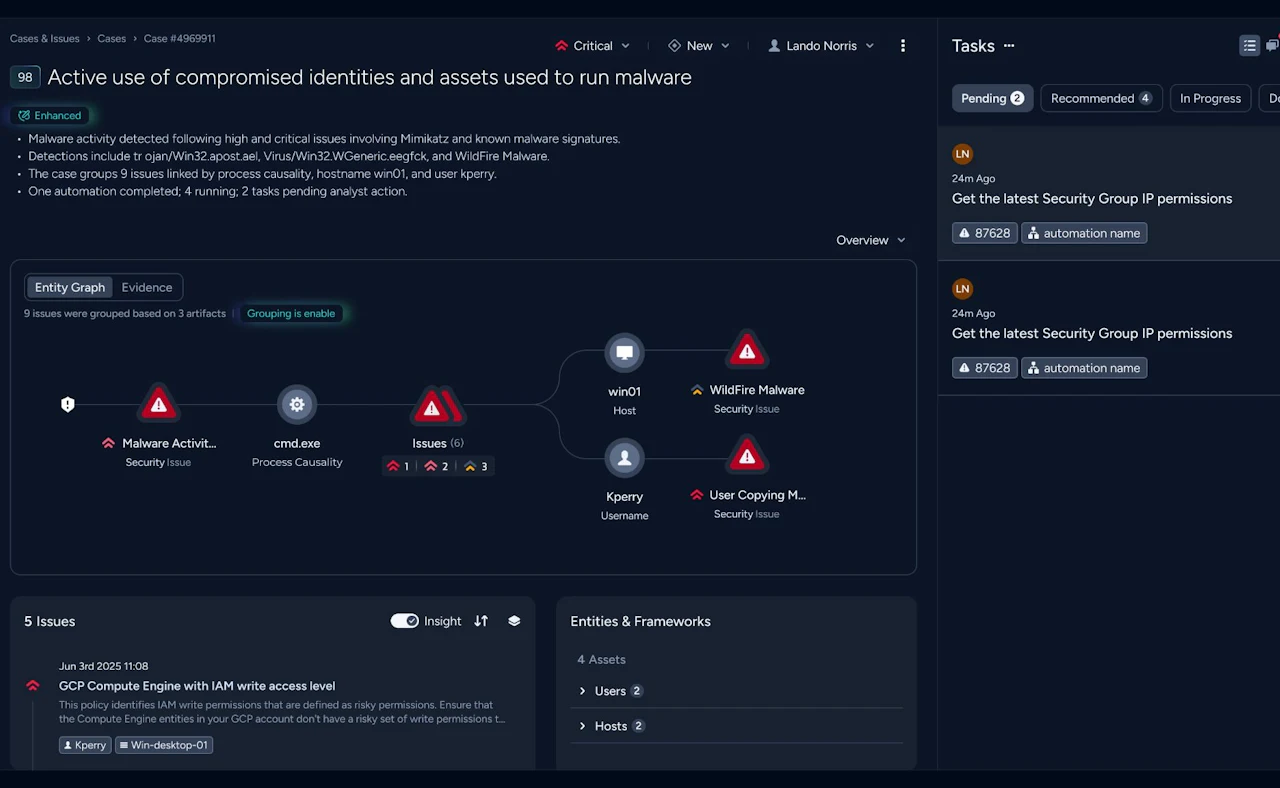Viewport: 1280px width, 788px height.
Task: Open the Tasks overflow menu dots
Action: 1009,46
